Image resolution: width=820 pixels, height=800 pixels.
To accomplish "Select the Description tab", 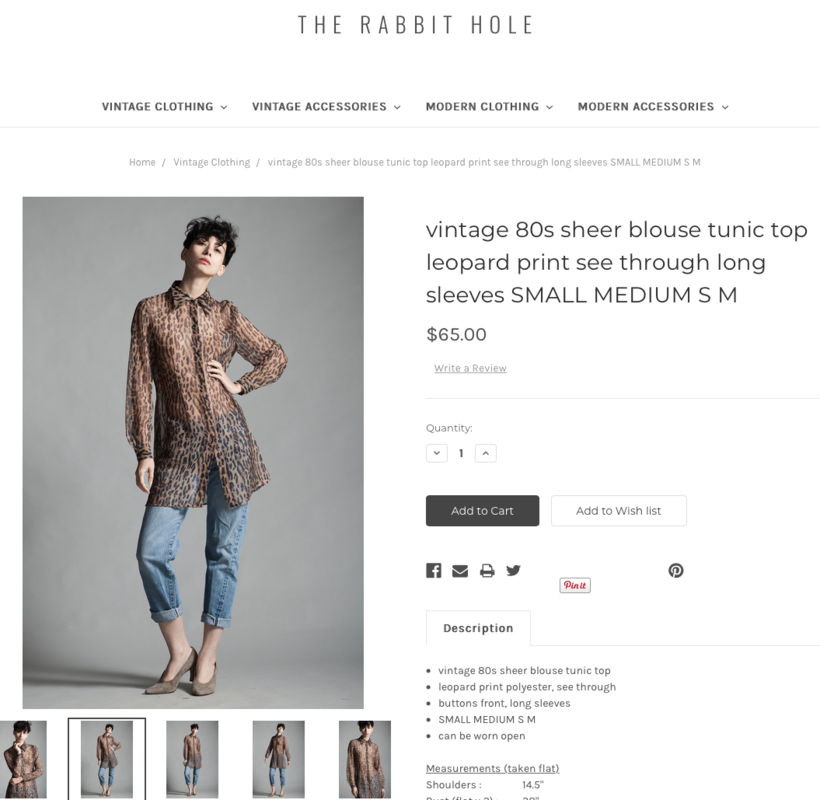I will click(x=479, y=628).
